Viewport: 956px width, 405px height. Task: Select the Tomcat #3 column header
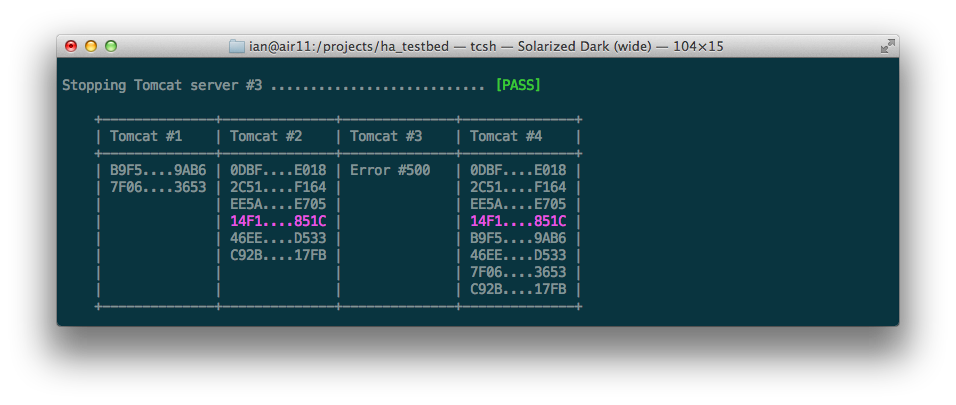[386, 136]
